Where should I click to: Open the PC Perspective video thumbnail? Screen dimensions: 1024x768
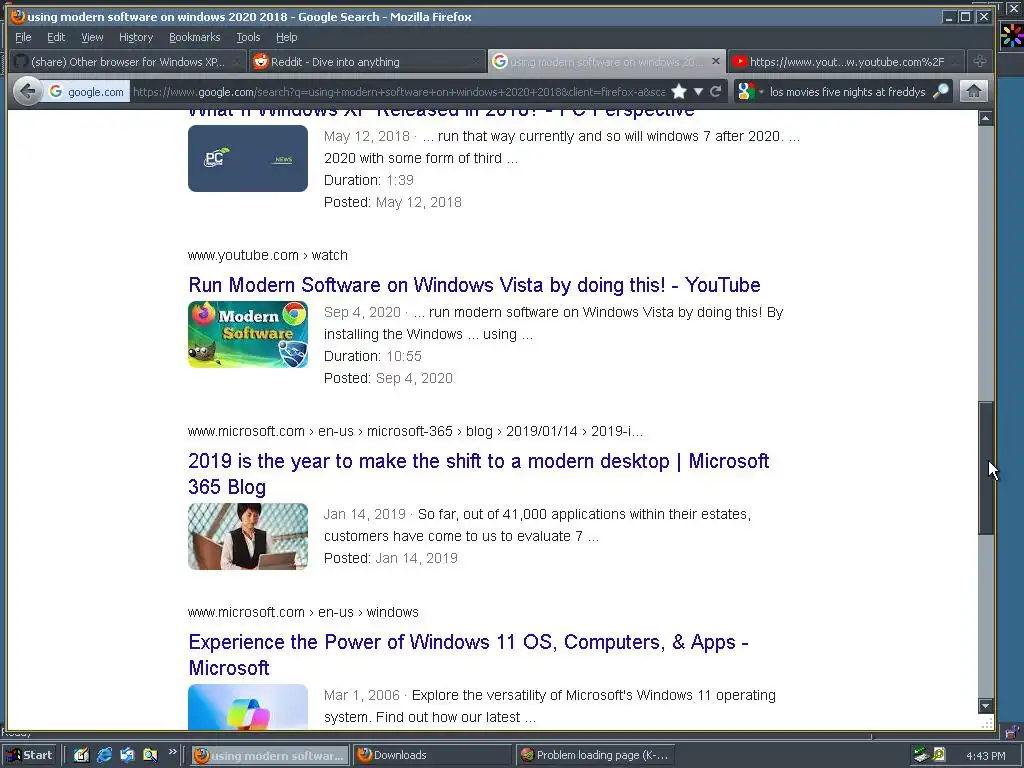(x=248, y=158)
